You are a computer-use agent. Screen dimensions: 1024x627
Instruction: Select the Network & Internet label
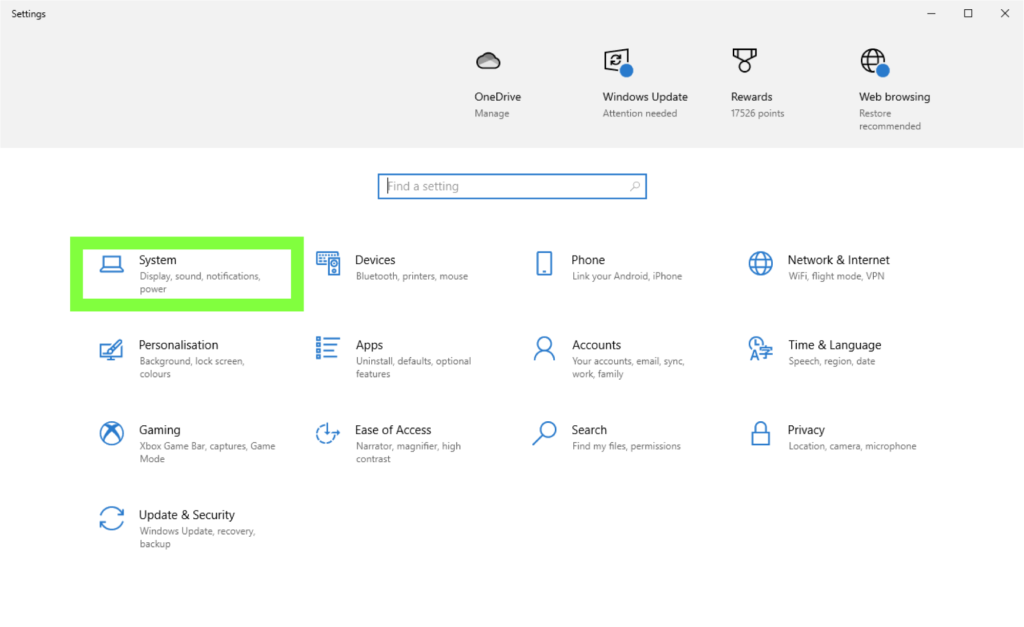click(839, 260)
